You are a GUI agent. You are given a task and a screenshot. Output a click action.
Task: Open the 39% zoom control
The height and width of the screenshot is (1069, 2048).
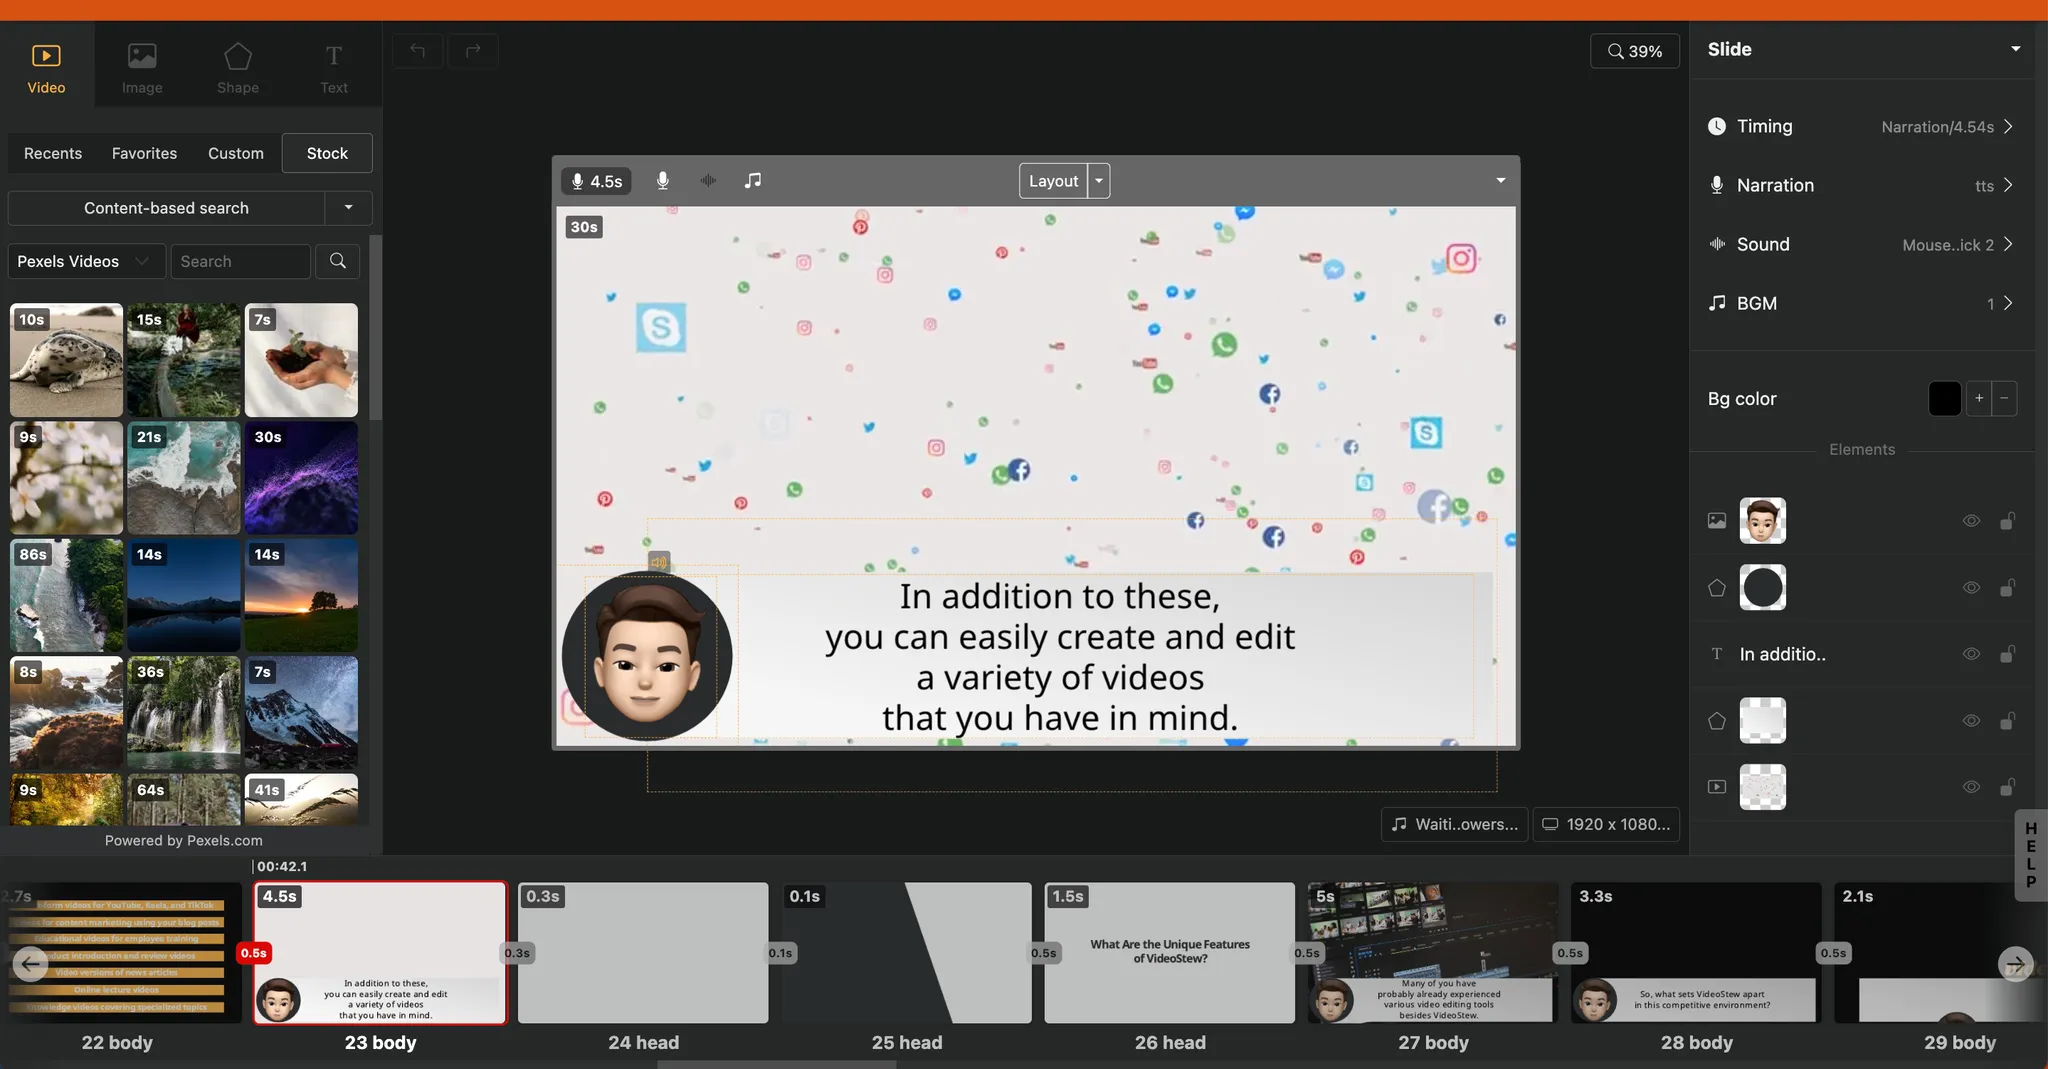coord(1635,51)
